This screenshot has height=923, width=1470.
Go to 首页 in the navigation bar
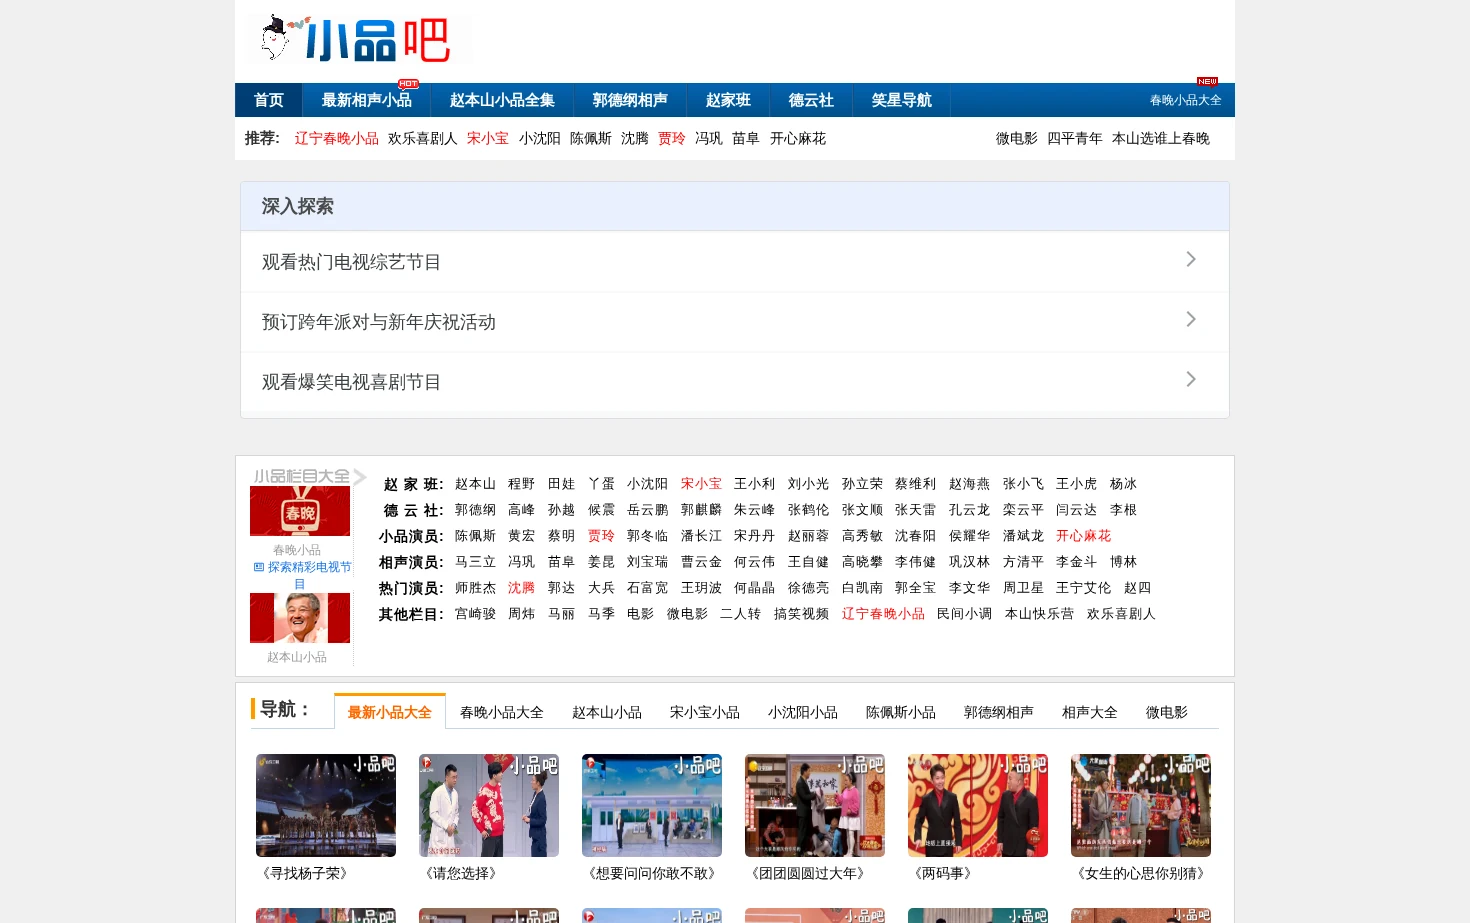tap(269, 100)
